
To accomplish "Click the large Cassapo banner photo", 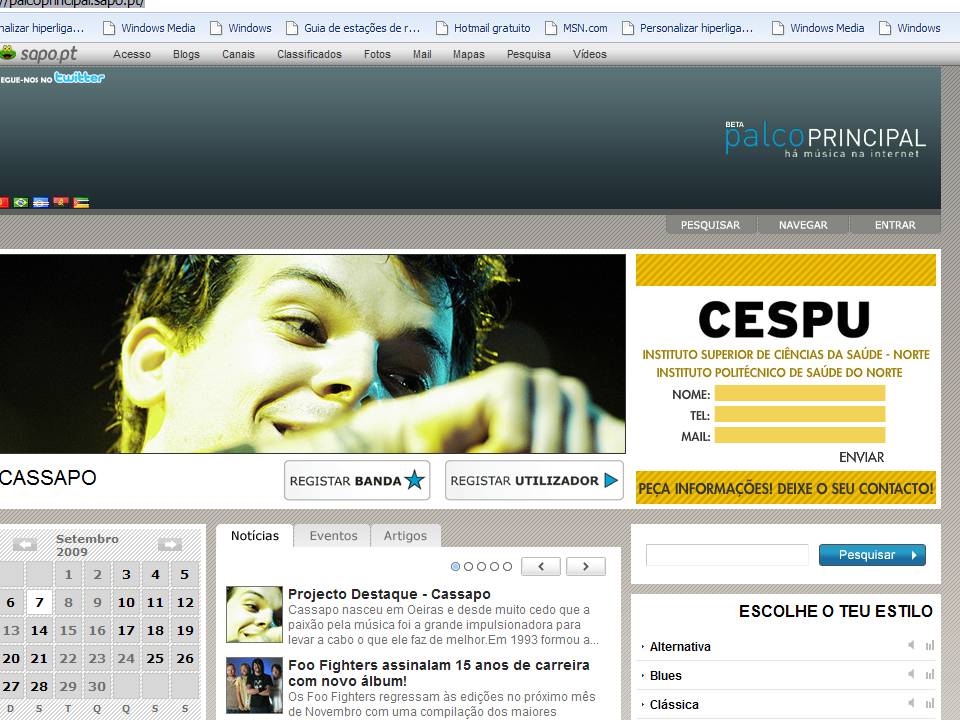I will click(312, 354).
